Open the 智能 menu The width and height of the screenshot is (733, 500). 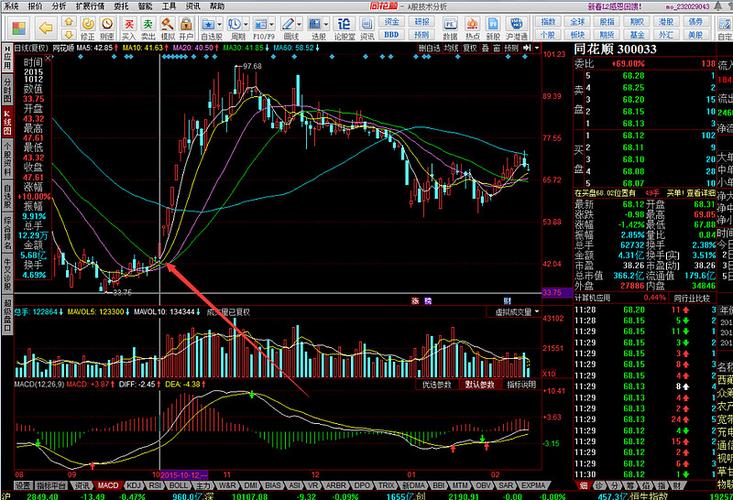(x=145, y=6)
